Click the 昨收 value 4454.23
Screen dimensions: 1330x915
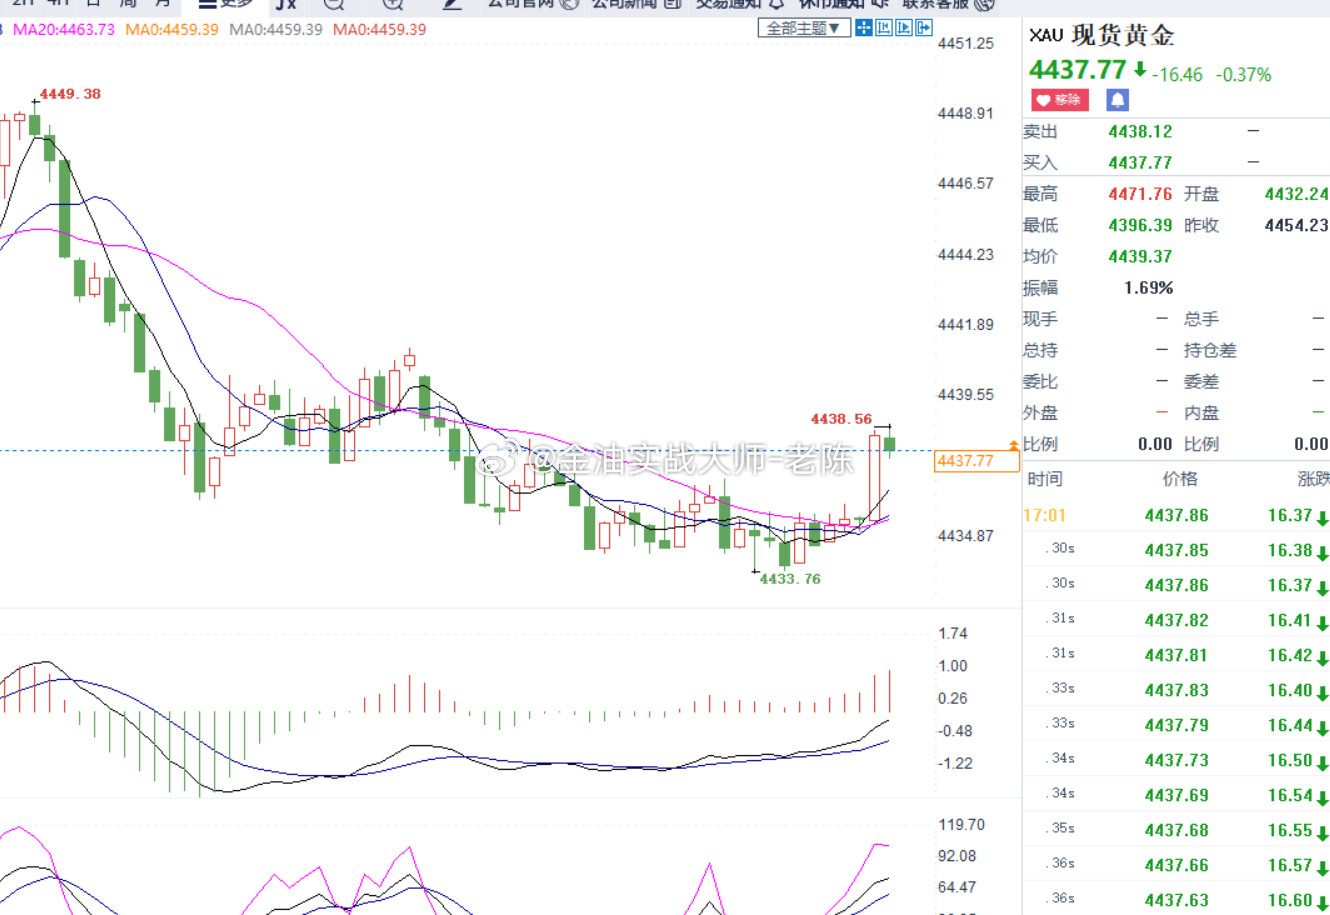[1297, 225]
